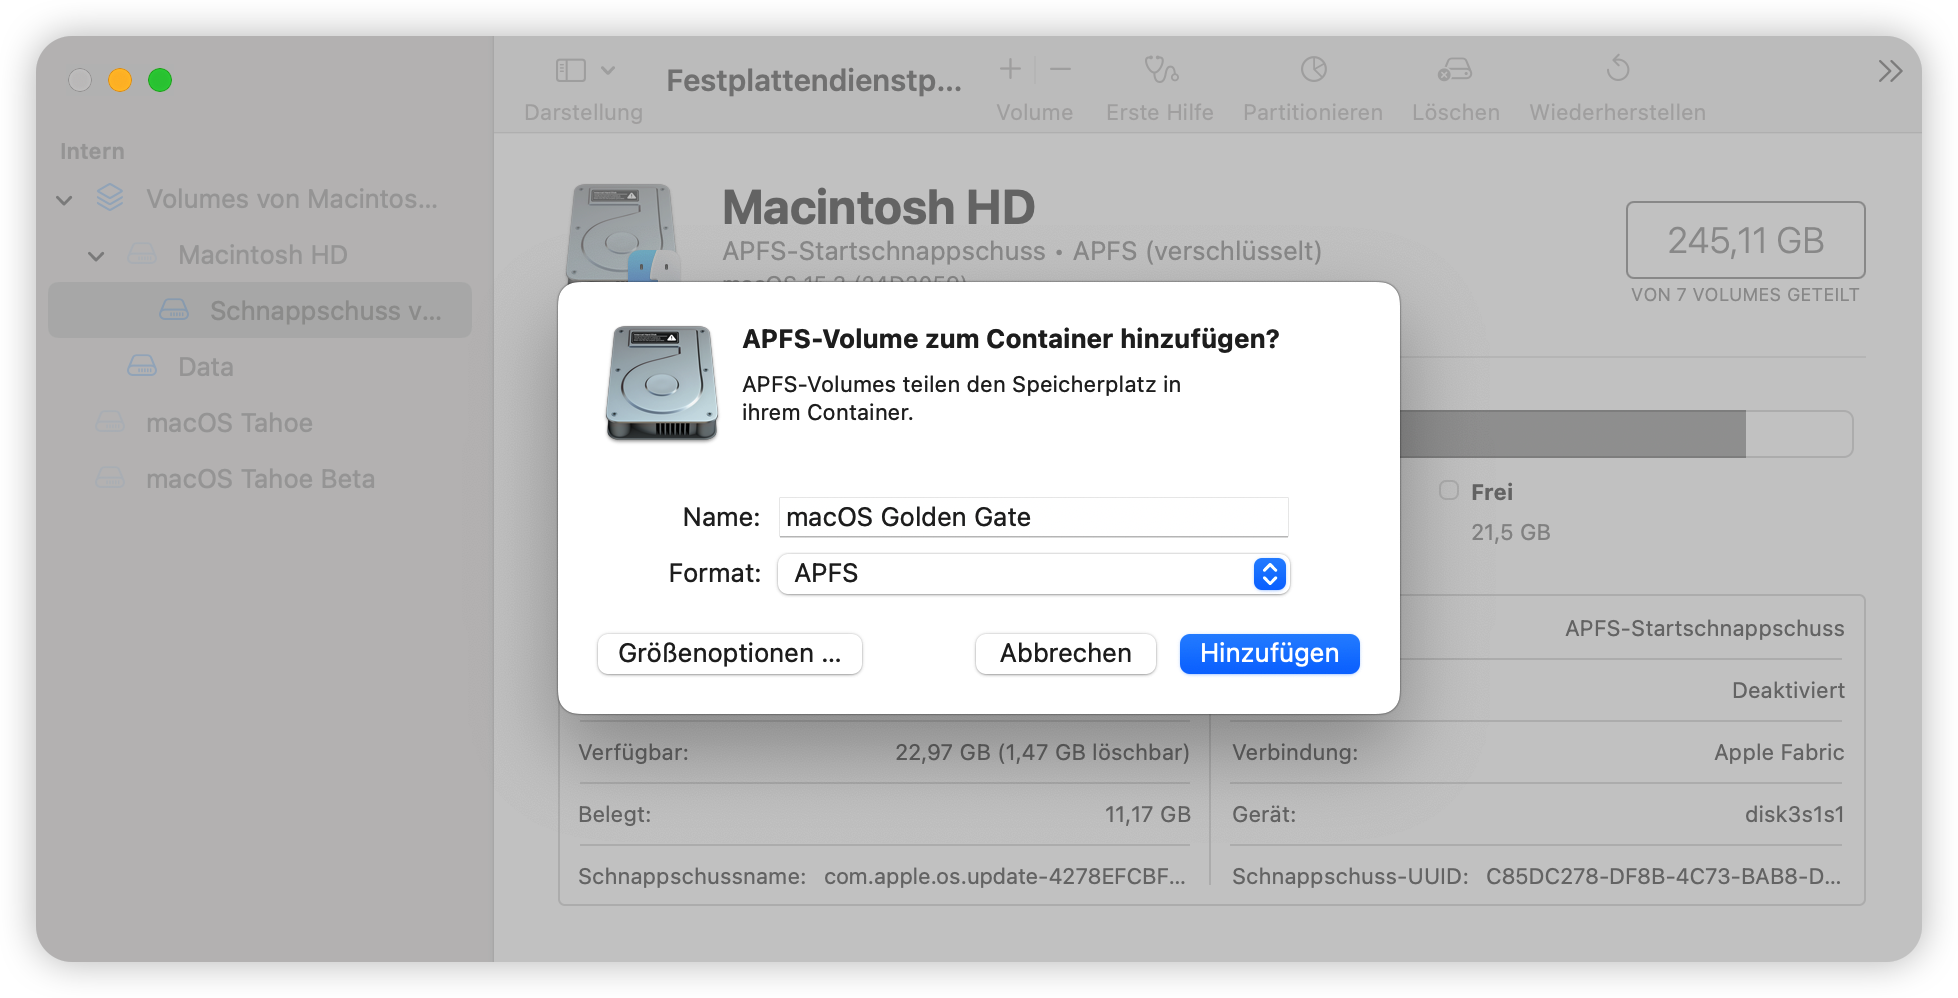
Task: Click the Intern sidebar section header
Action: coord(92,152)
